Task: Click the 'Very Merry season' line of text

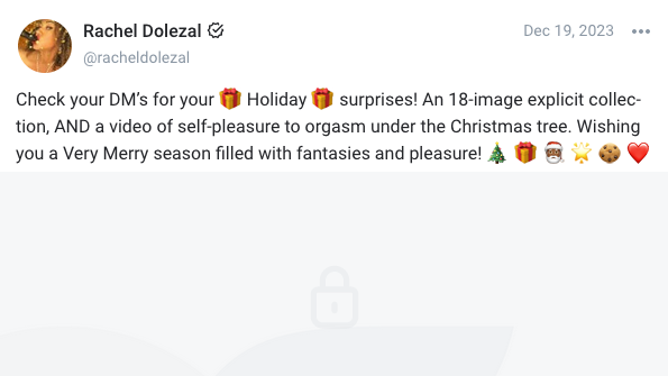Action: coord(136,153)
